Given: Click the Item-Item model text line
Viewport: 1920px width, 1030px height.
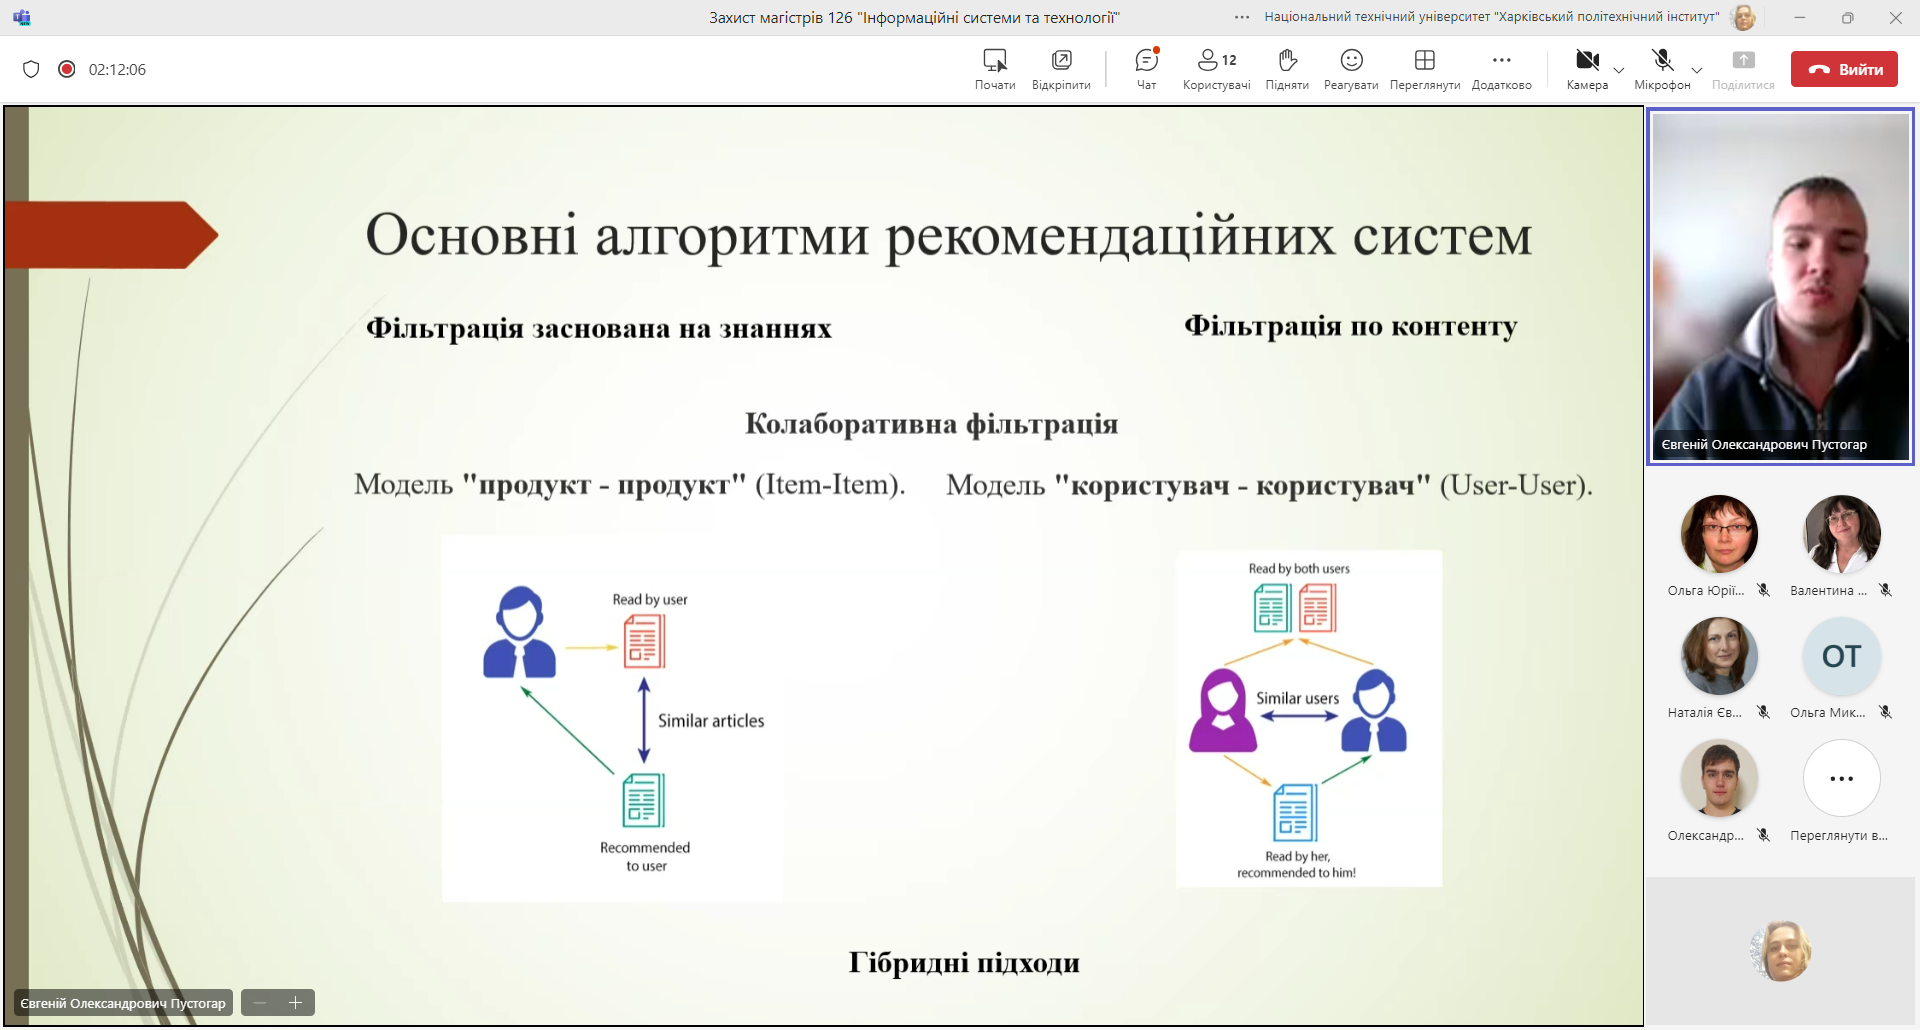Looking at the screenshot, I should click(x=630, y=485).
